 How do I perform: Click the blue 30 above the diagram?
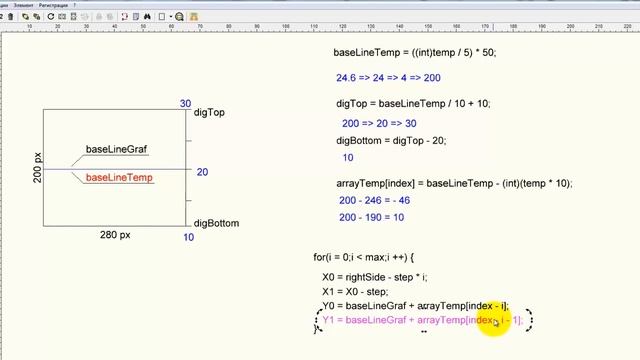tap(185, 104)
